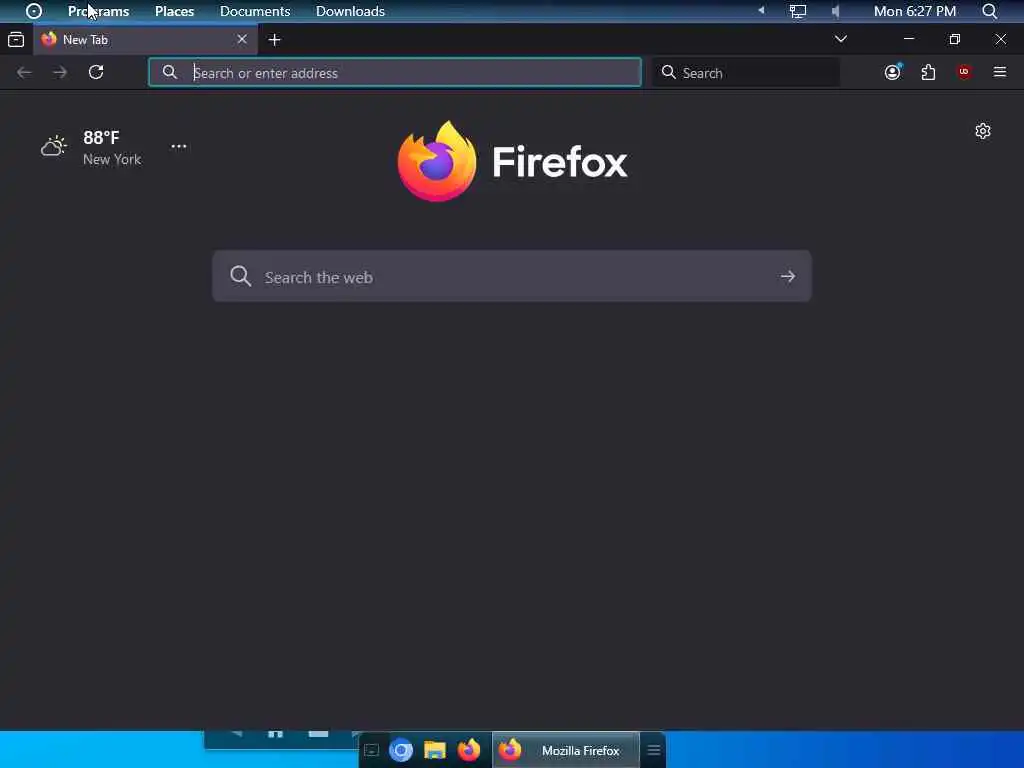Open the 88°F New York weather widget
Image resolution: width=1024 pixels, height=768 pixels.
(91, 148)
